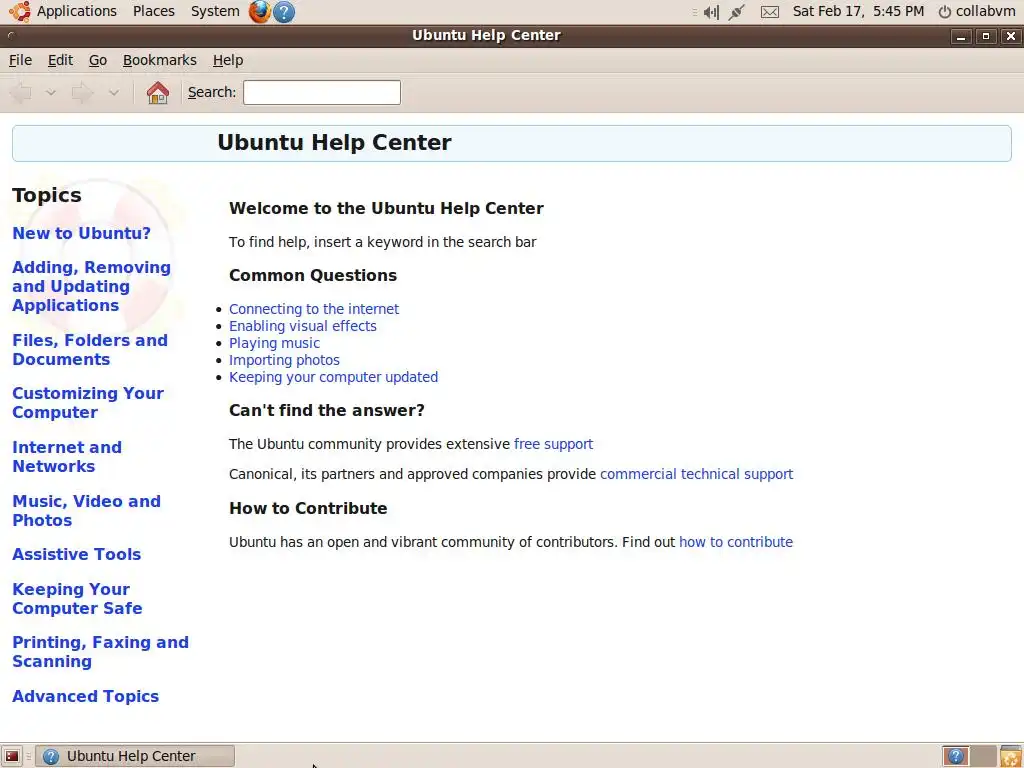
Task: Open the collabvm user session menu
Action: [x=977, y=11]
